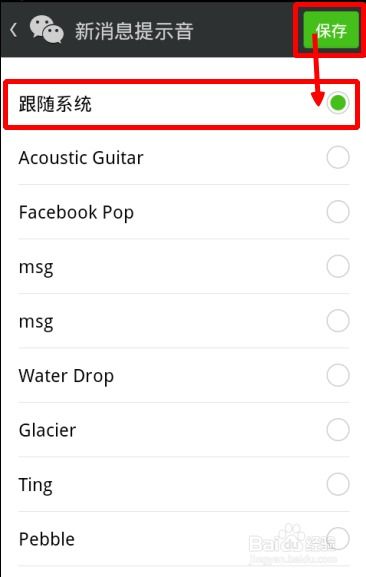The image size is (366, 577).
Task: Tap the Facebook Pop label
Action: [76, 213]
